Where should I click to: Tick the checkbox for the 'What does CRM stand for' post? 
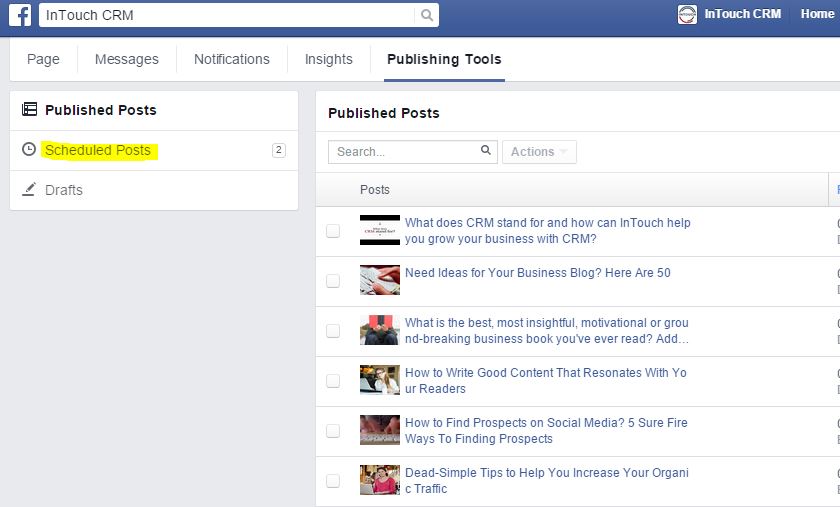tap(333, 230)
